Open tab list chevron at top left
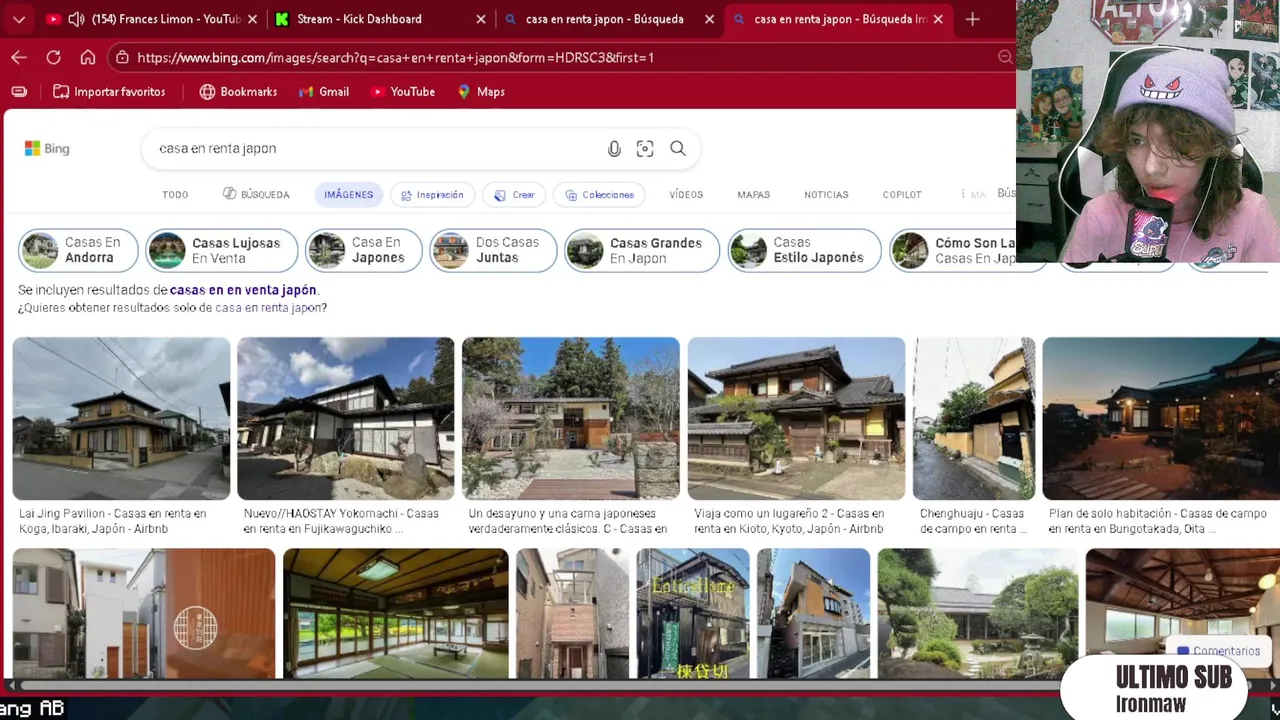The width and height of the screenshot is (1280, 720). (x=19, y=19)
